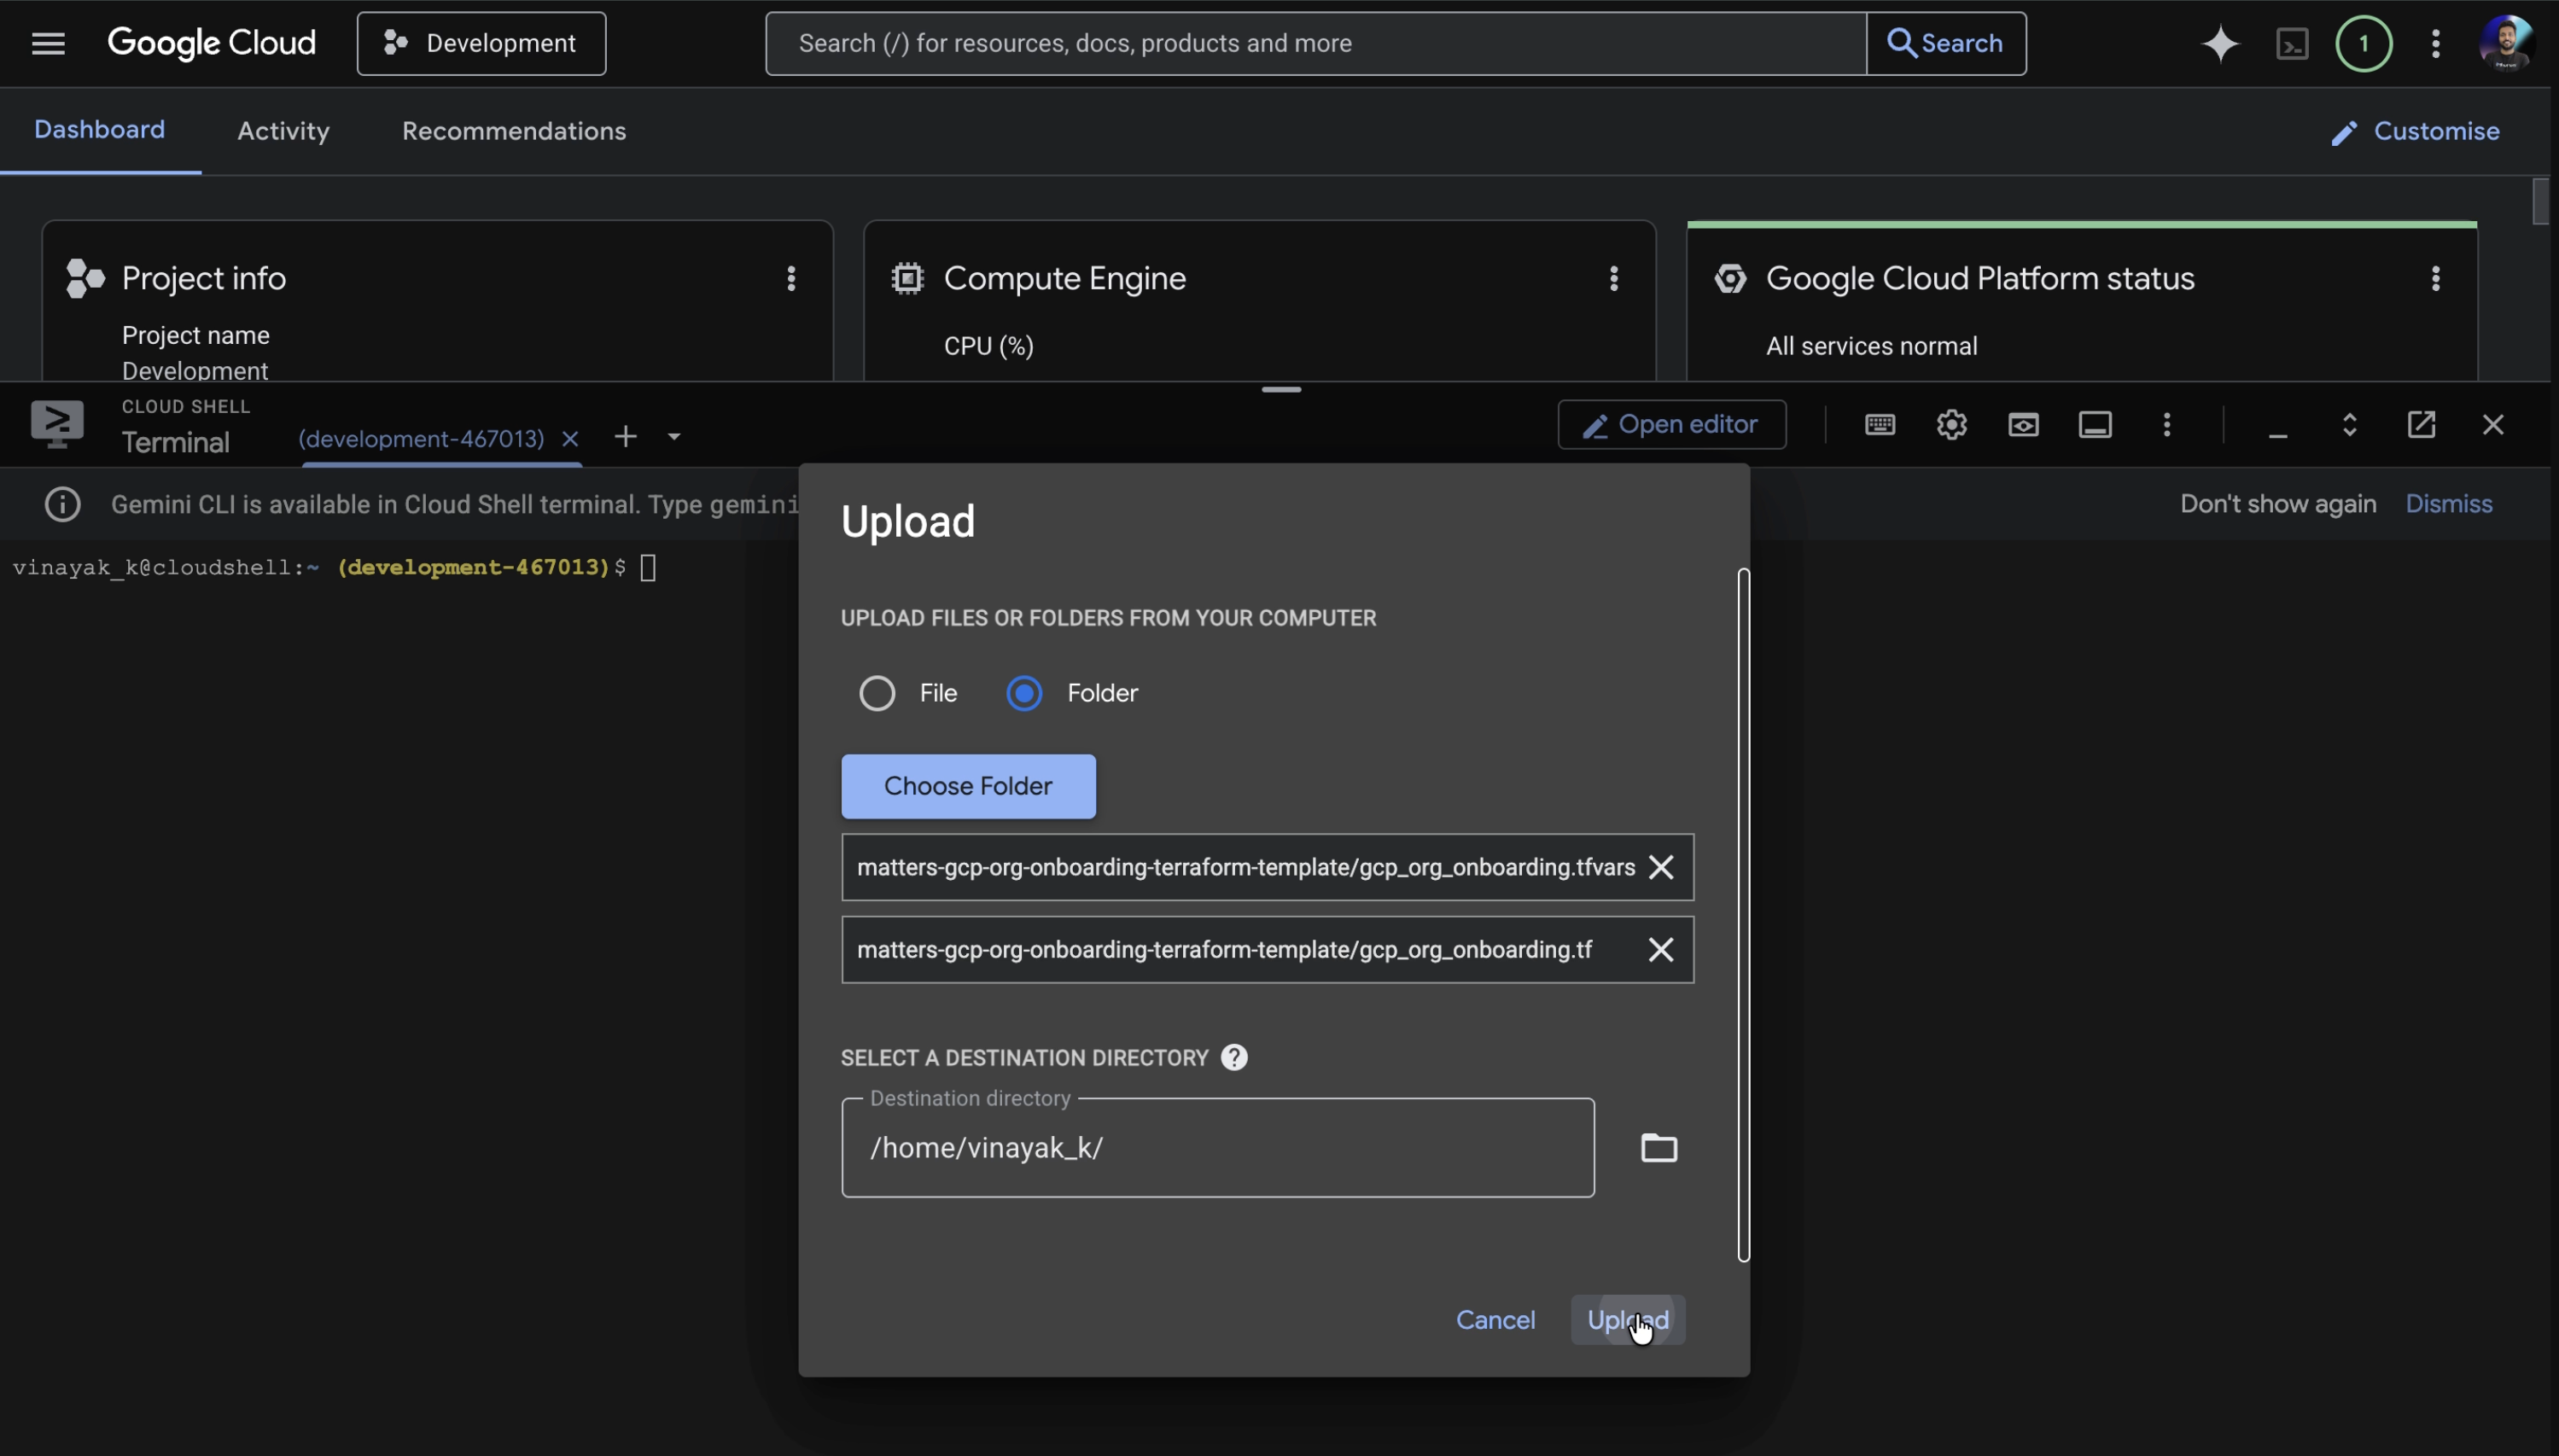Image resolution: width=2559 pixels, height=1456 pixels.
Task: Add a new terminal tab
Action: click(x=626, y=436)
